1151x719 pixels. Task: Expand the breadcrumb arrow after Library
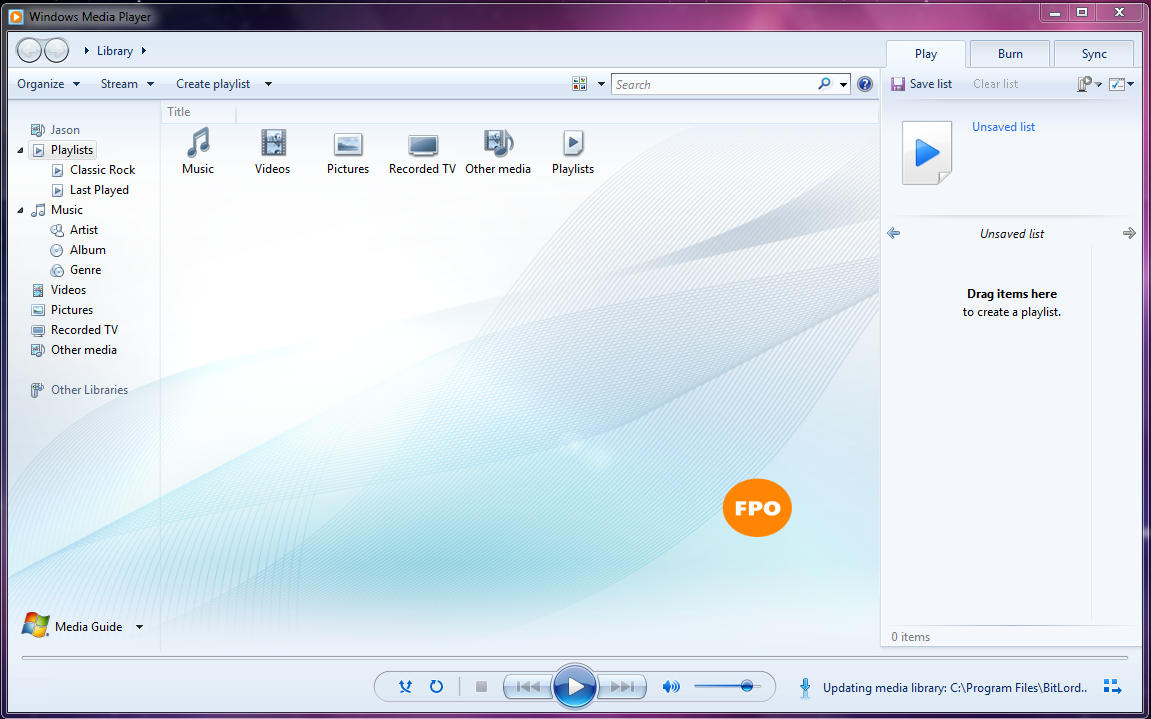(144, 51)
